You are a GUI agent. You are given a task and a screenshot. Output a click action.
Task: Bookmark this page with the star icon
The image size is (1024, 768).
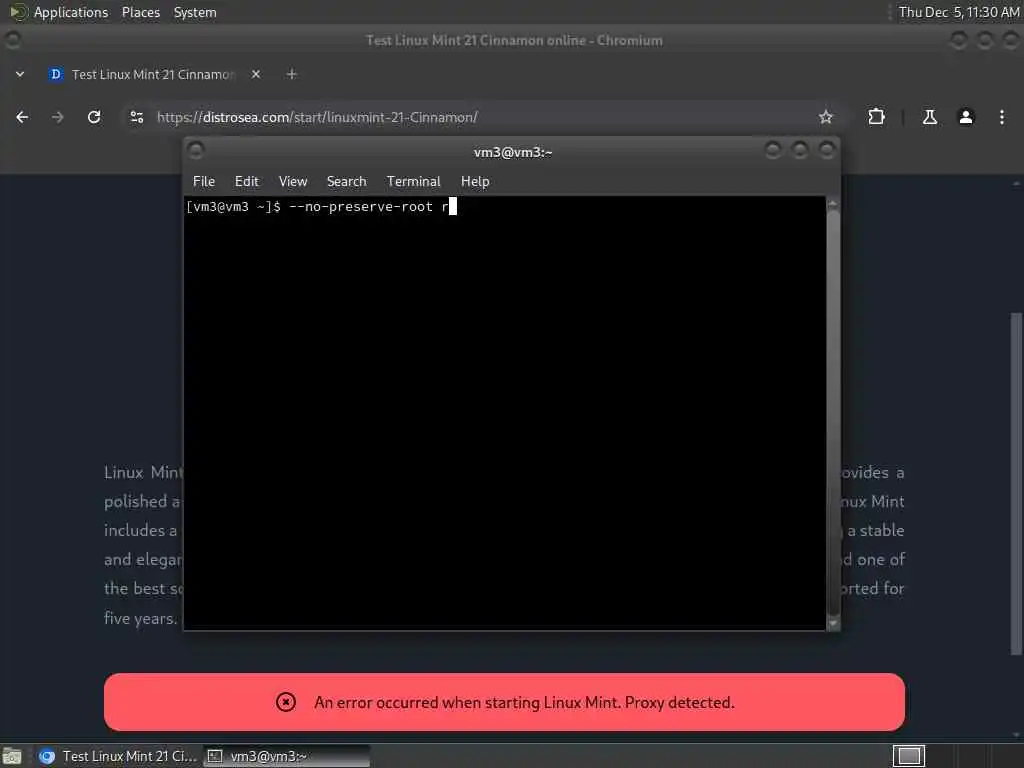point(825,118)
